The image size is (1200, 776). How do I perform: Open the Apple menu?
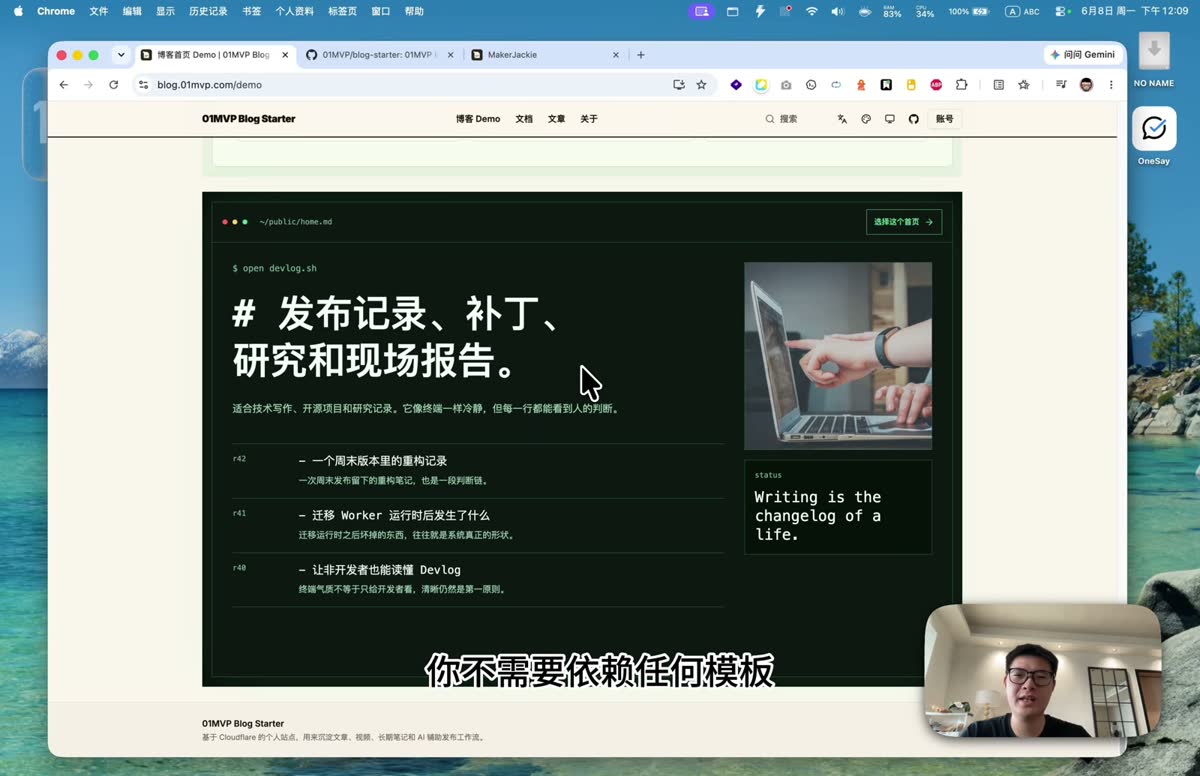[x=18, y=11]
